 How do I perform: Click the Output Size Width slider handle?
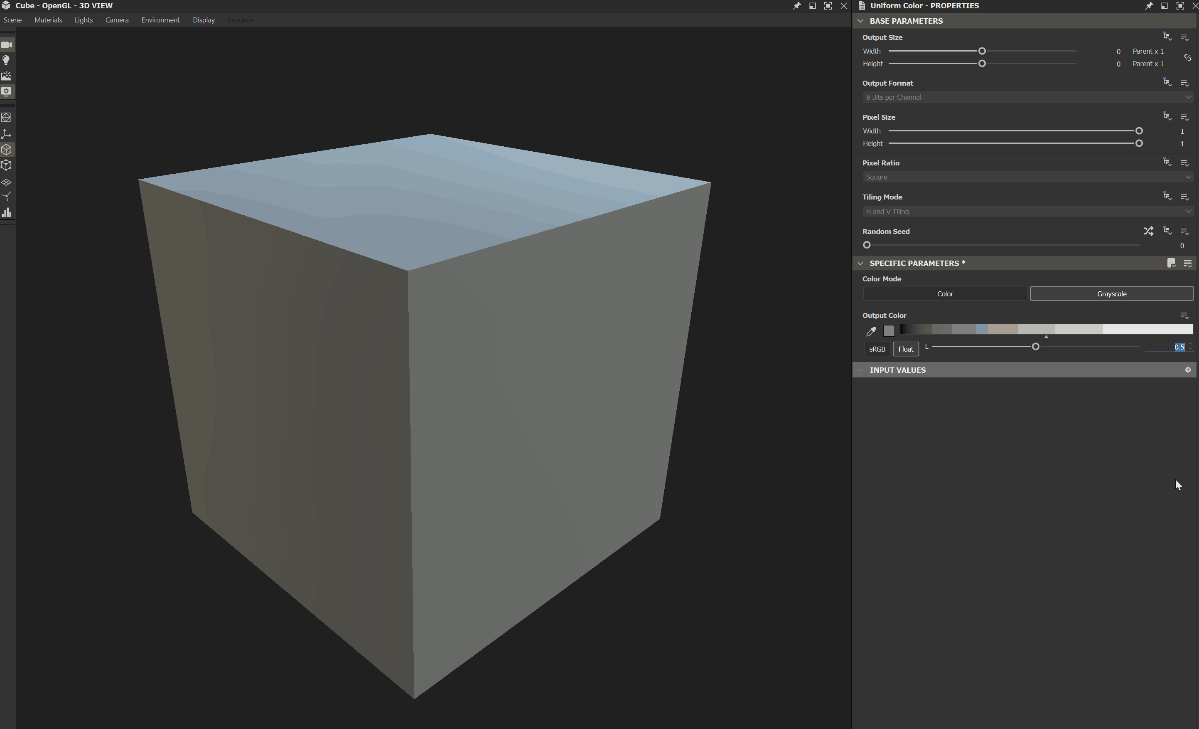click(982, 51)
